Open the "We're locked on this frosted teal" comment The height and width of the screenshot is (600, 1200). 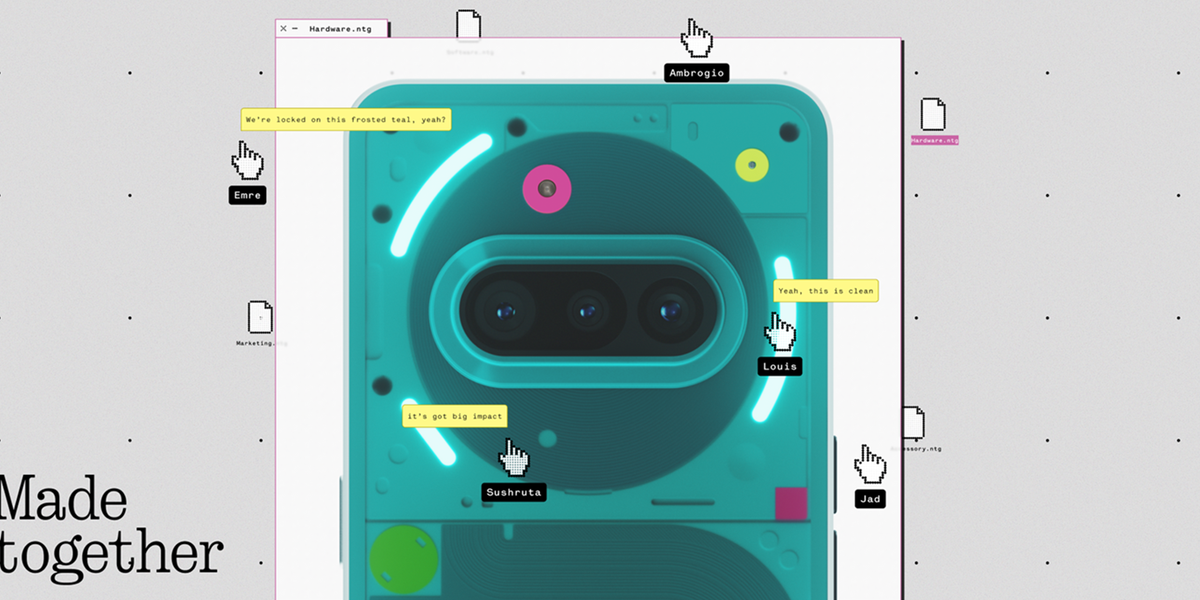[347, 120]
